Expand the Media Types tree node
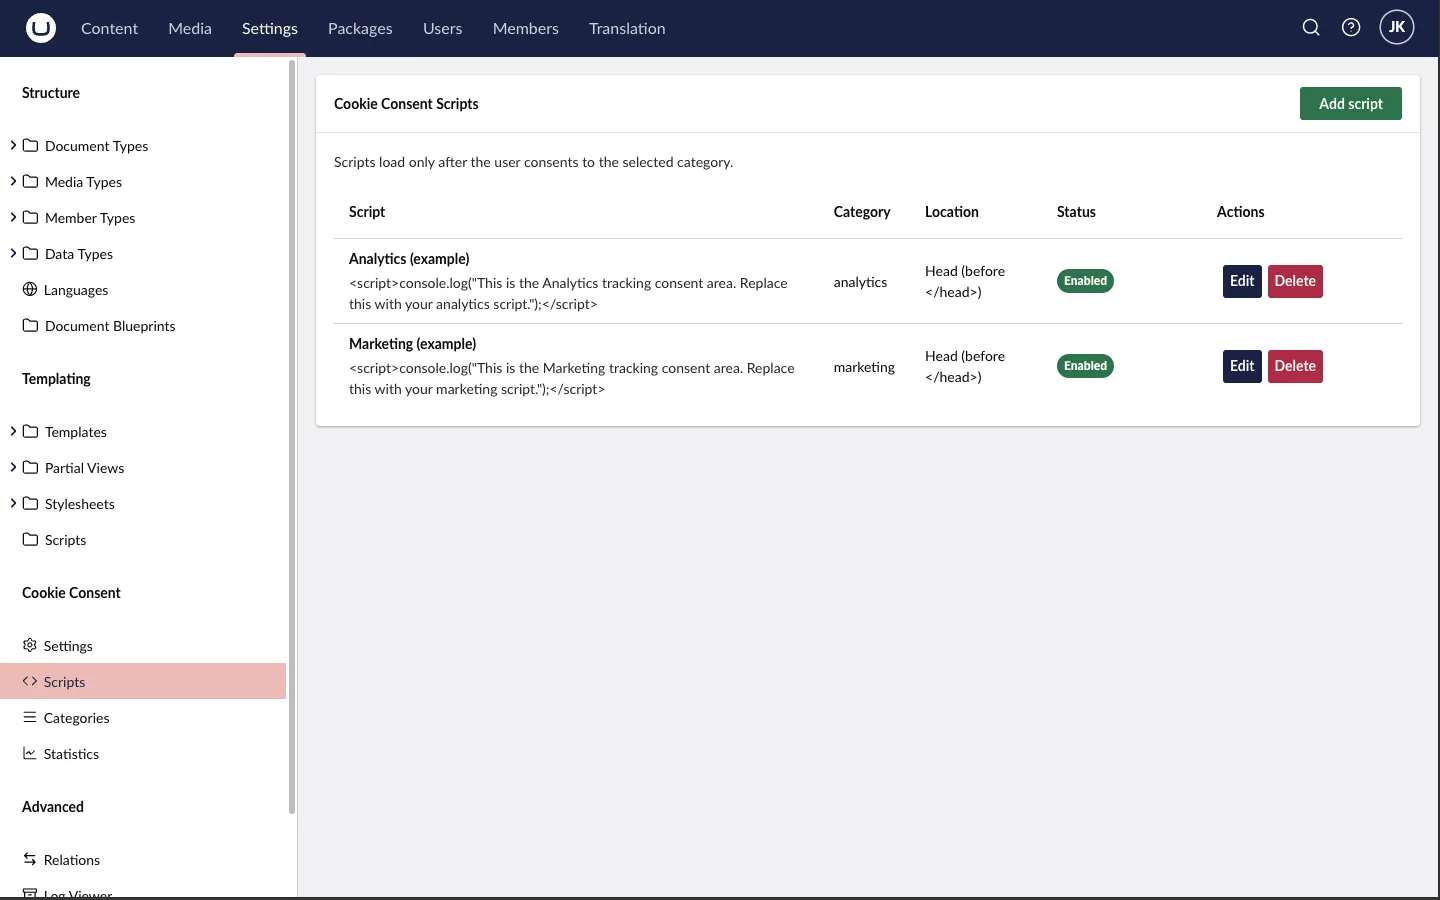1440x900 pixels. pos(13,182)
